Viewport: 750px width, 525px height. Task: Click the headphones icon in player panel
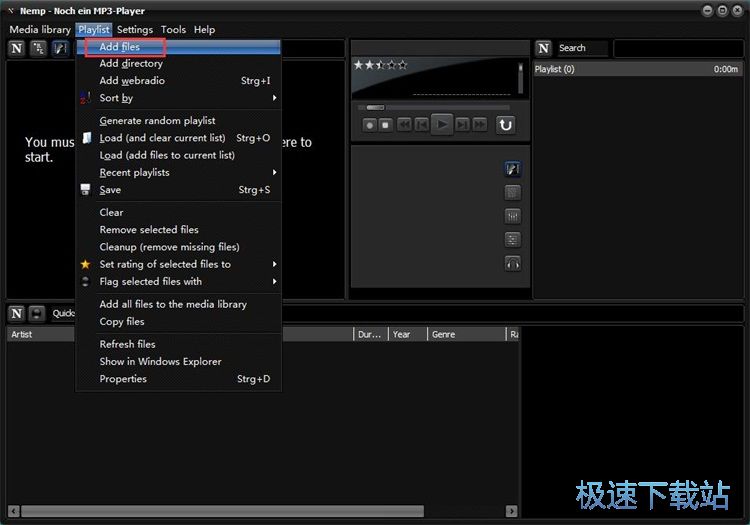click(x=513, y=263)
